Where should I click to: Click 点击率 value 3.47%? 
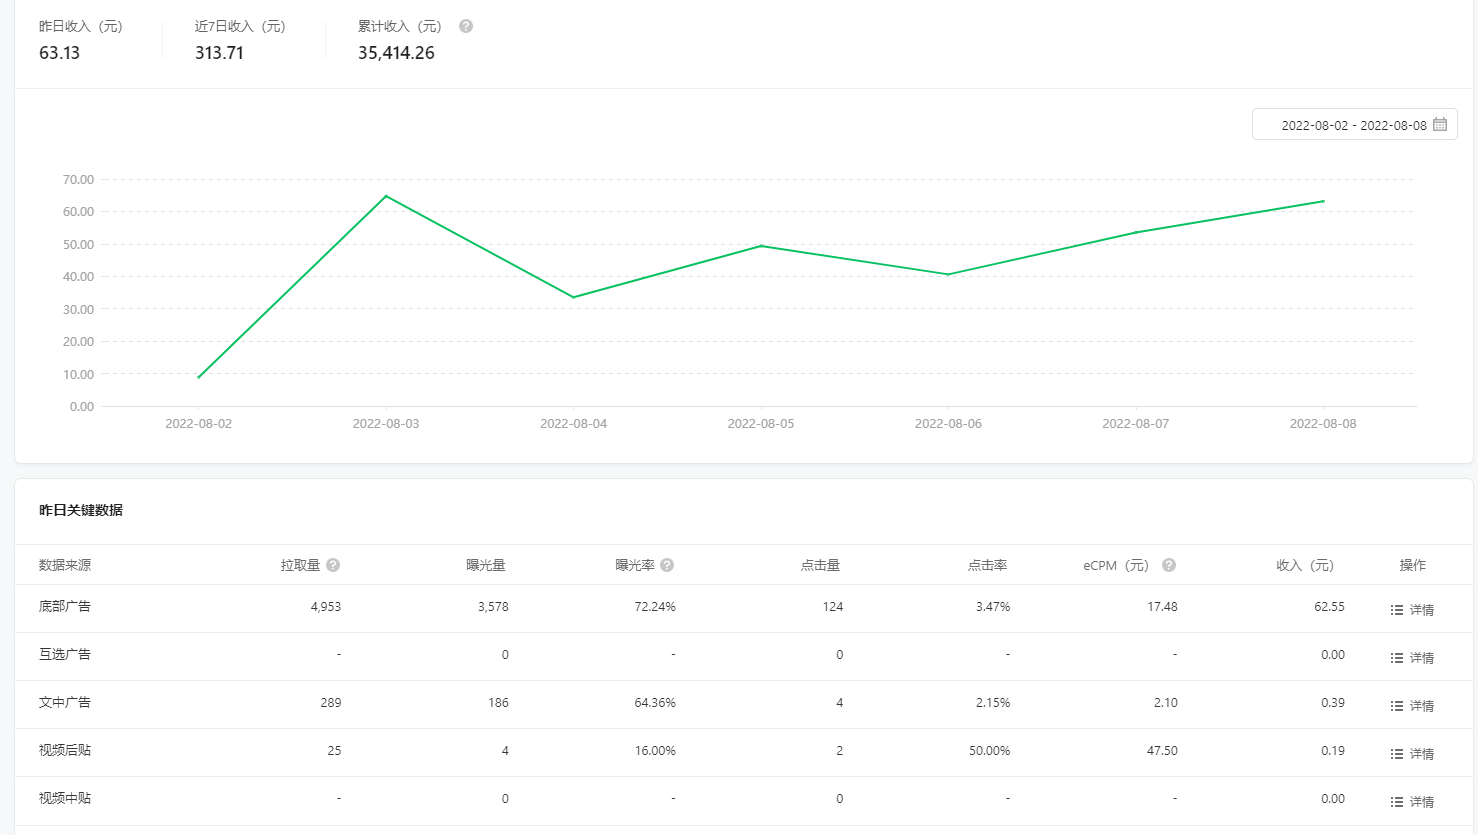993,607
